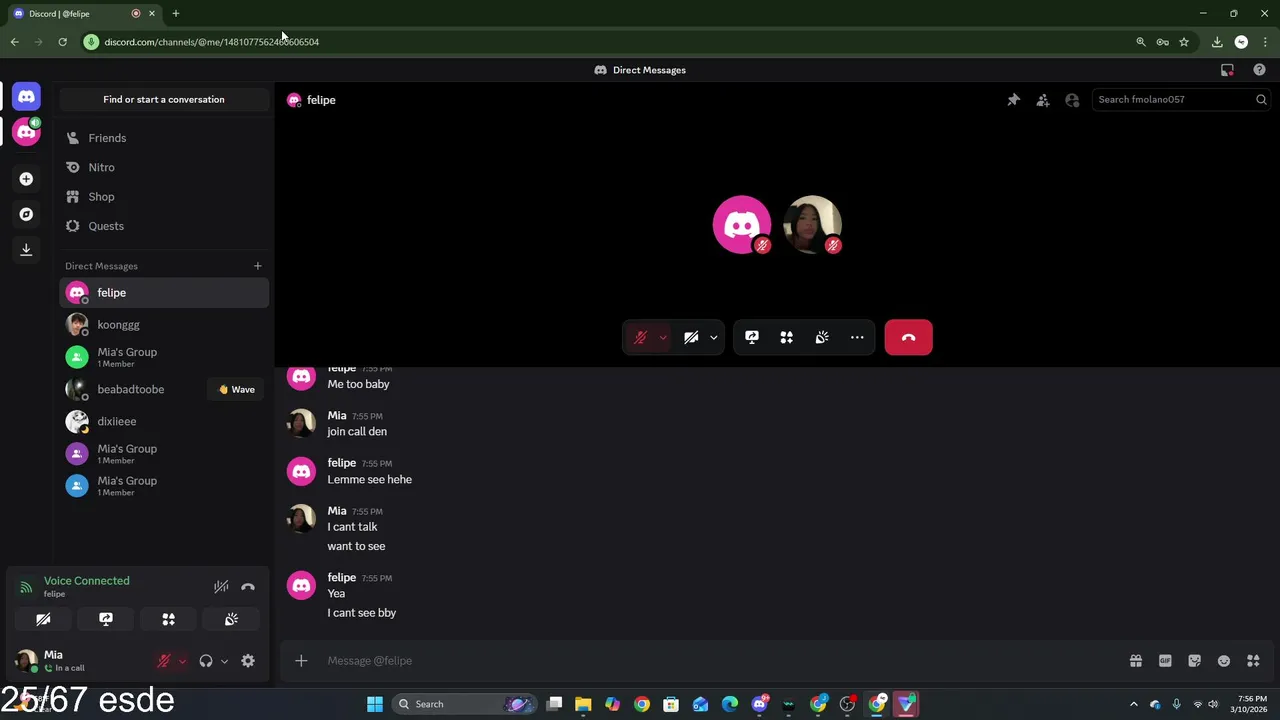Screen dimensions: 1280x720
Task: Select dixiieee direct message
Action: 164,421
